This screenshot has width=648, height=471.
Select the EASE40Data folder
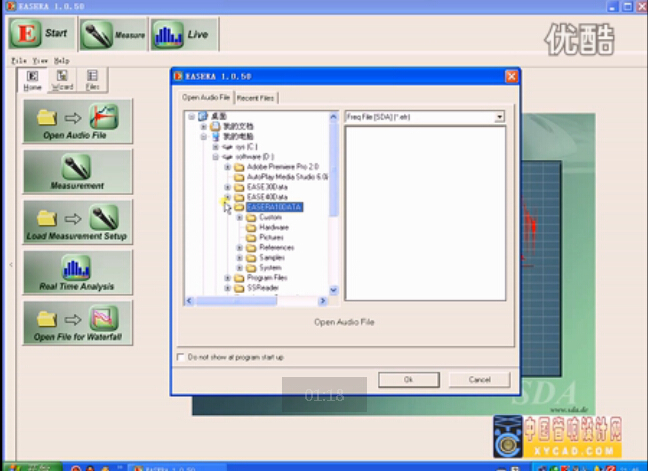(x=267, y=197)
